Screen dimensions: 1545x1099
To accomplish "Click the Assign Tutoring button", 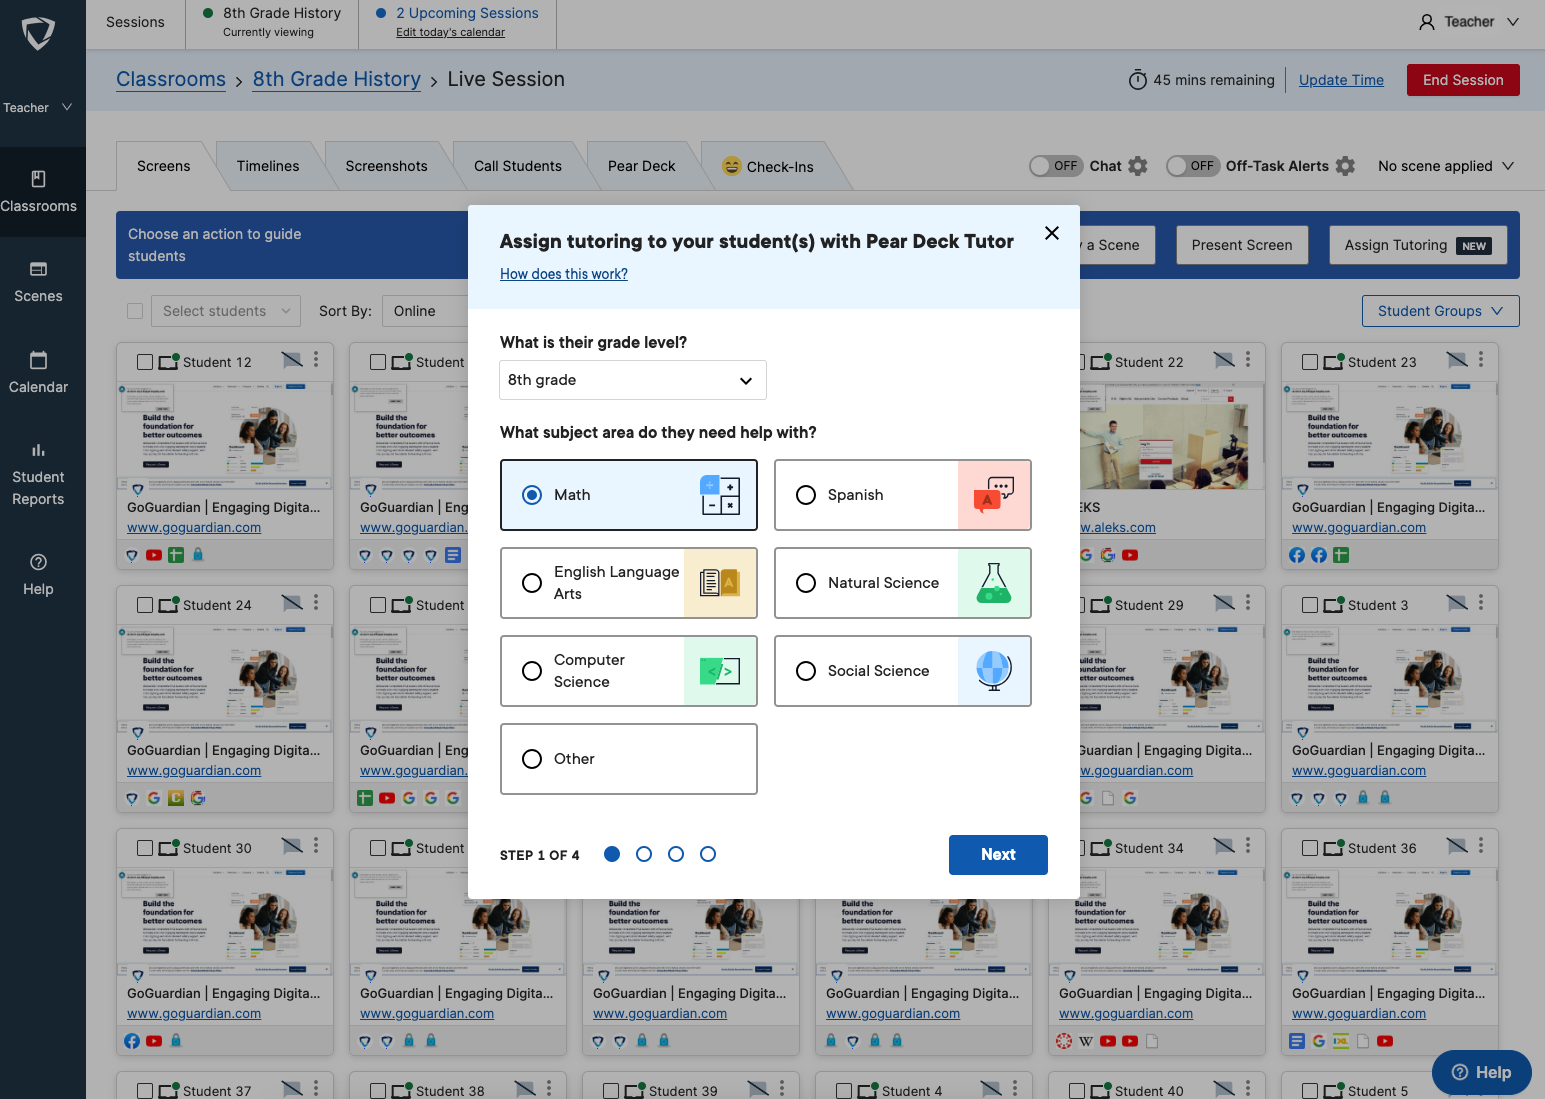I will (1417, 245).
